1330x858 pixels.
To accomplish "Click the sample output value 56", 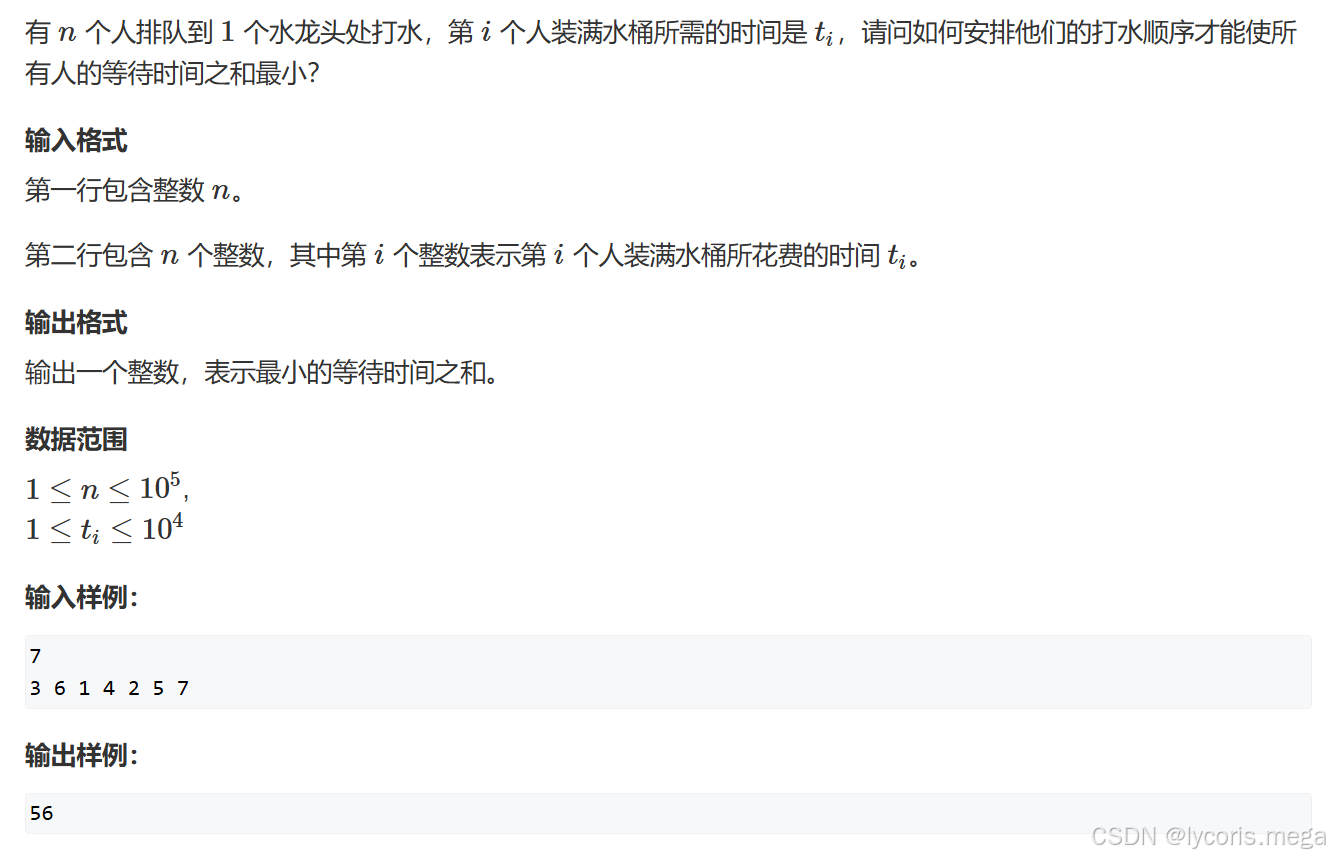I will 41,813.
